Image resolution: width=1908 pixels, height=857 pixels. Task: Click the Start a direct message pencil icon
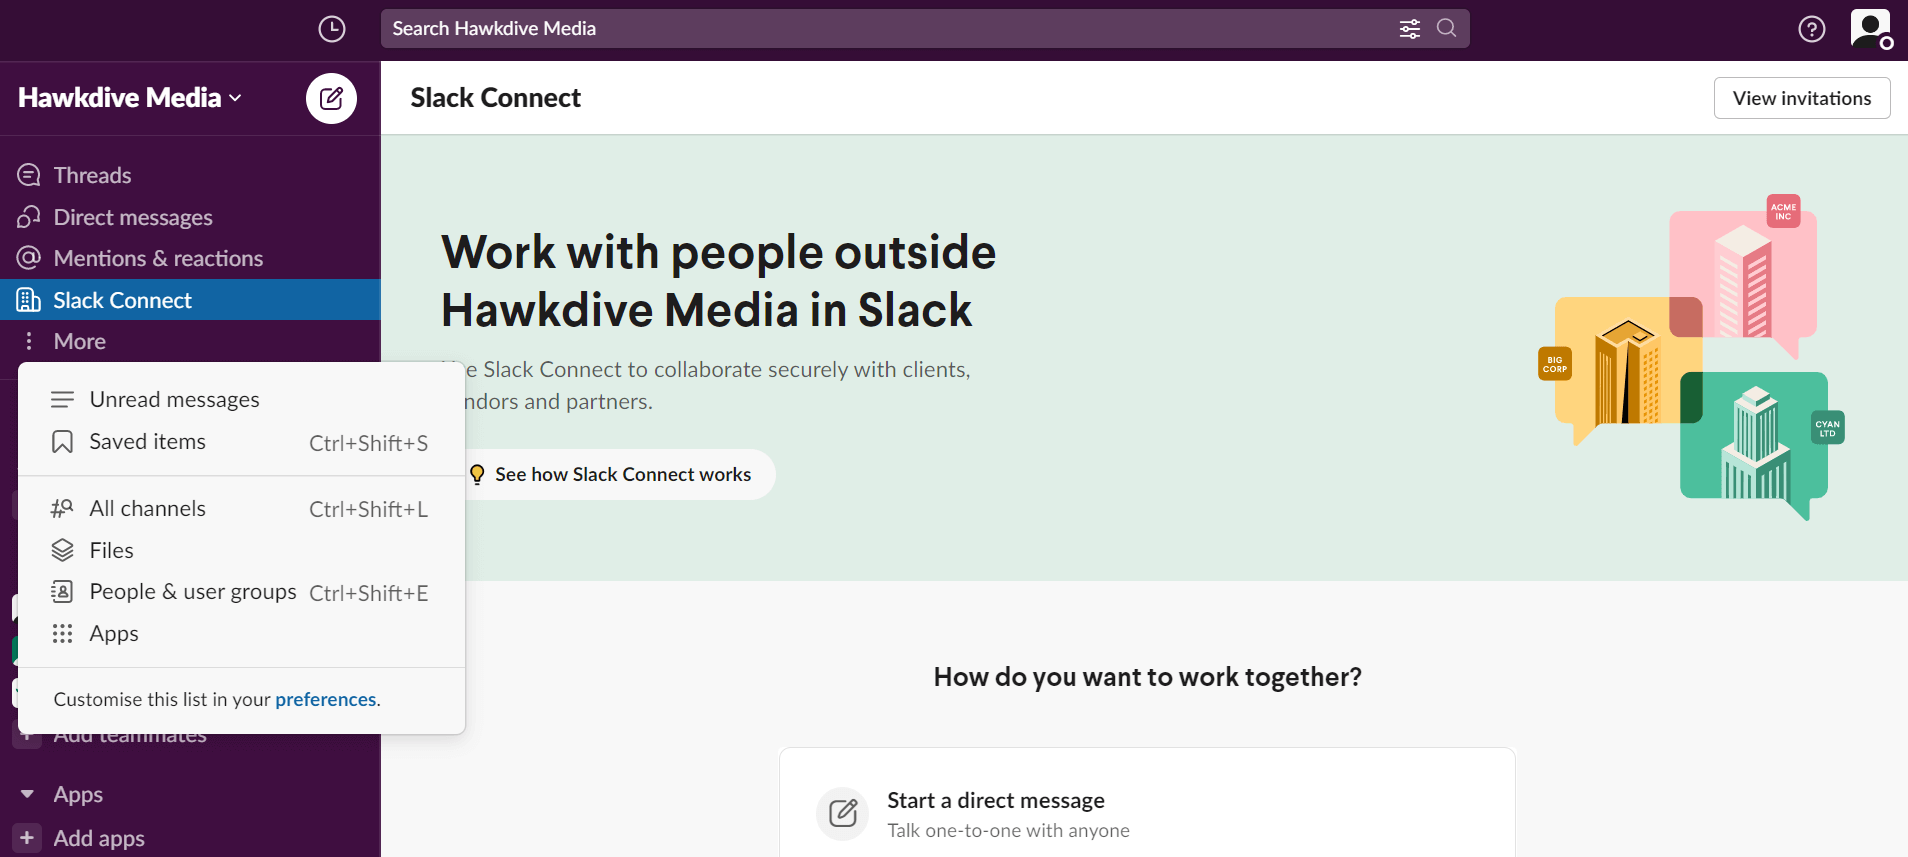(x=843, y=813)
